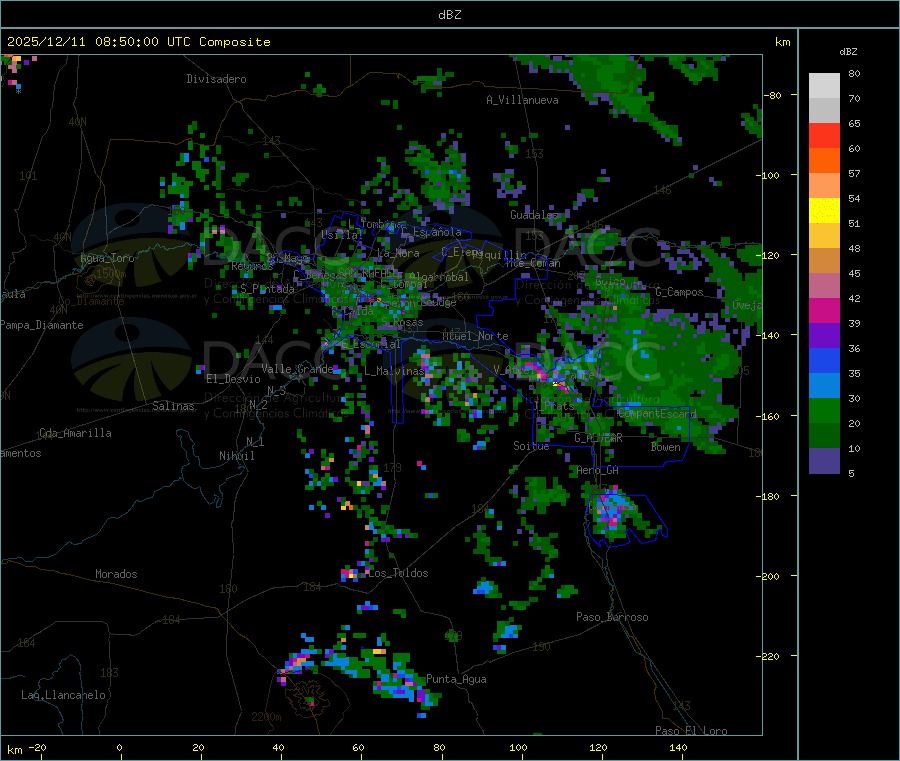Click the '-80' tick on the right axis
900x761 pixels.
773,95
